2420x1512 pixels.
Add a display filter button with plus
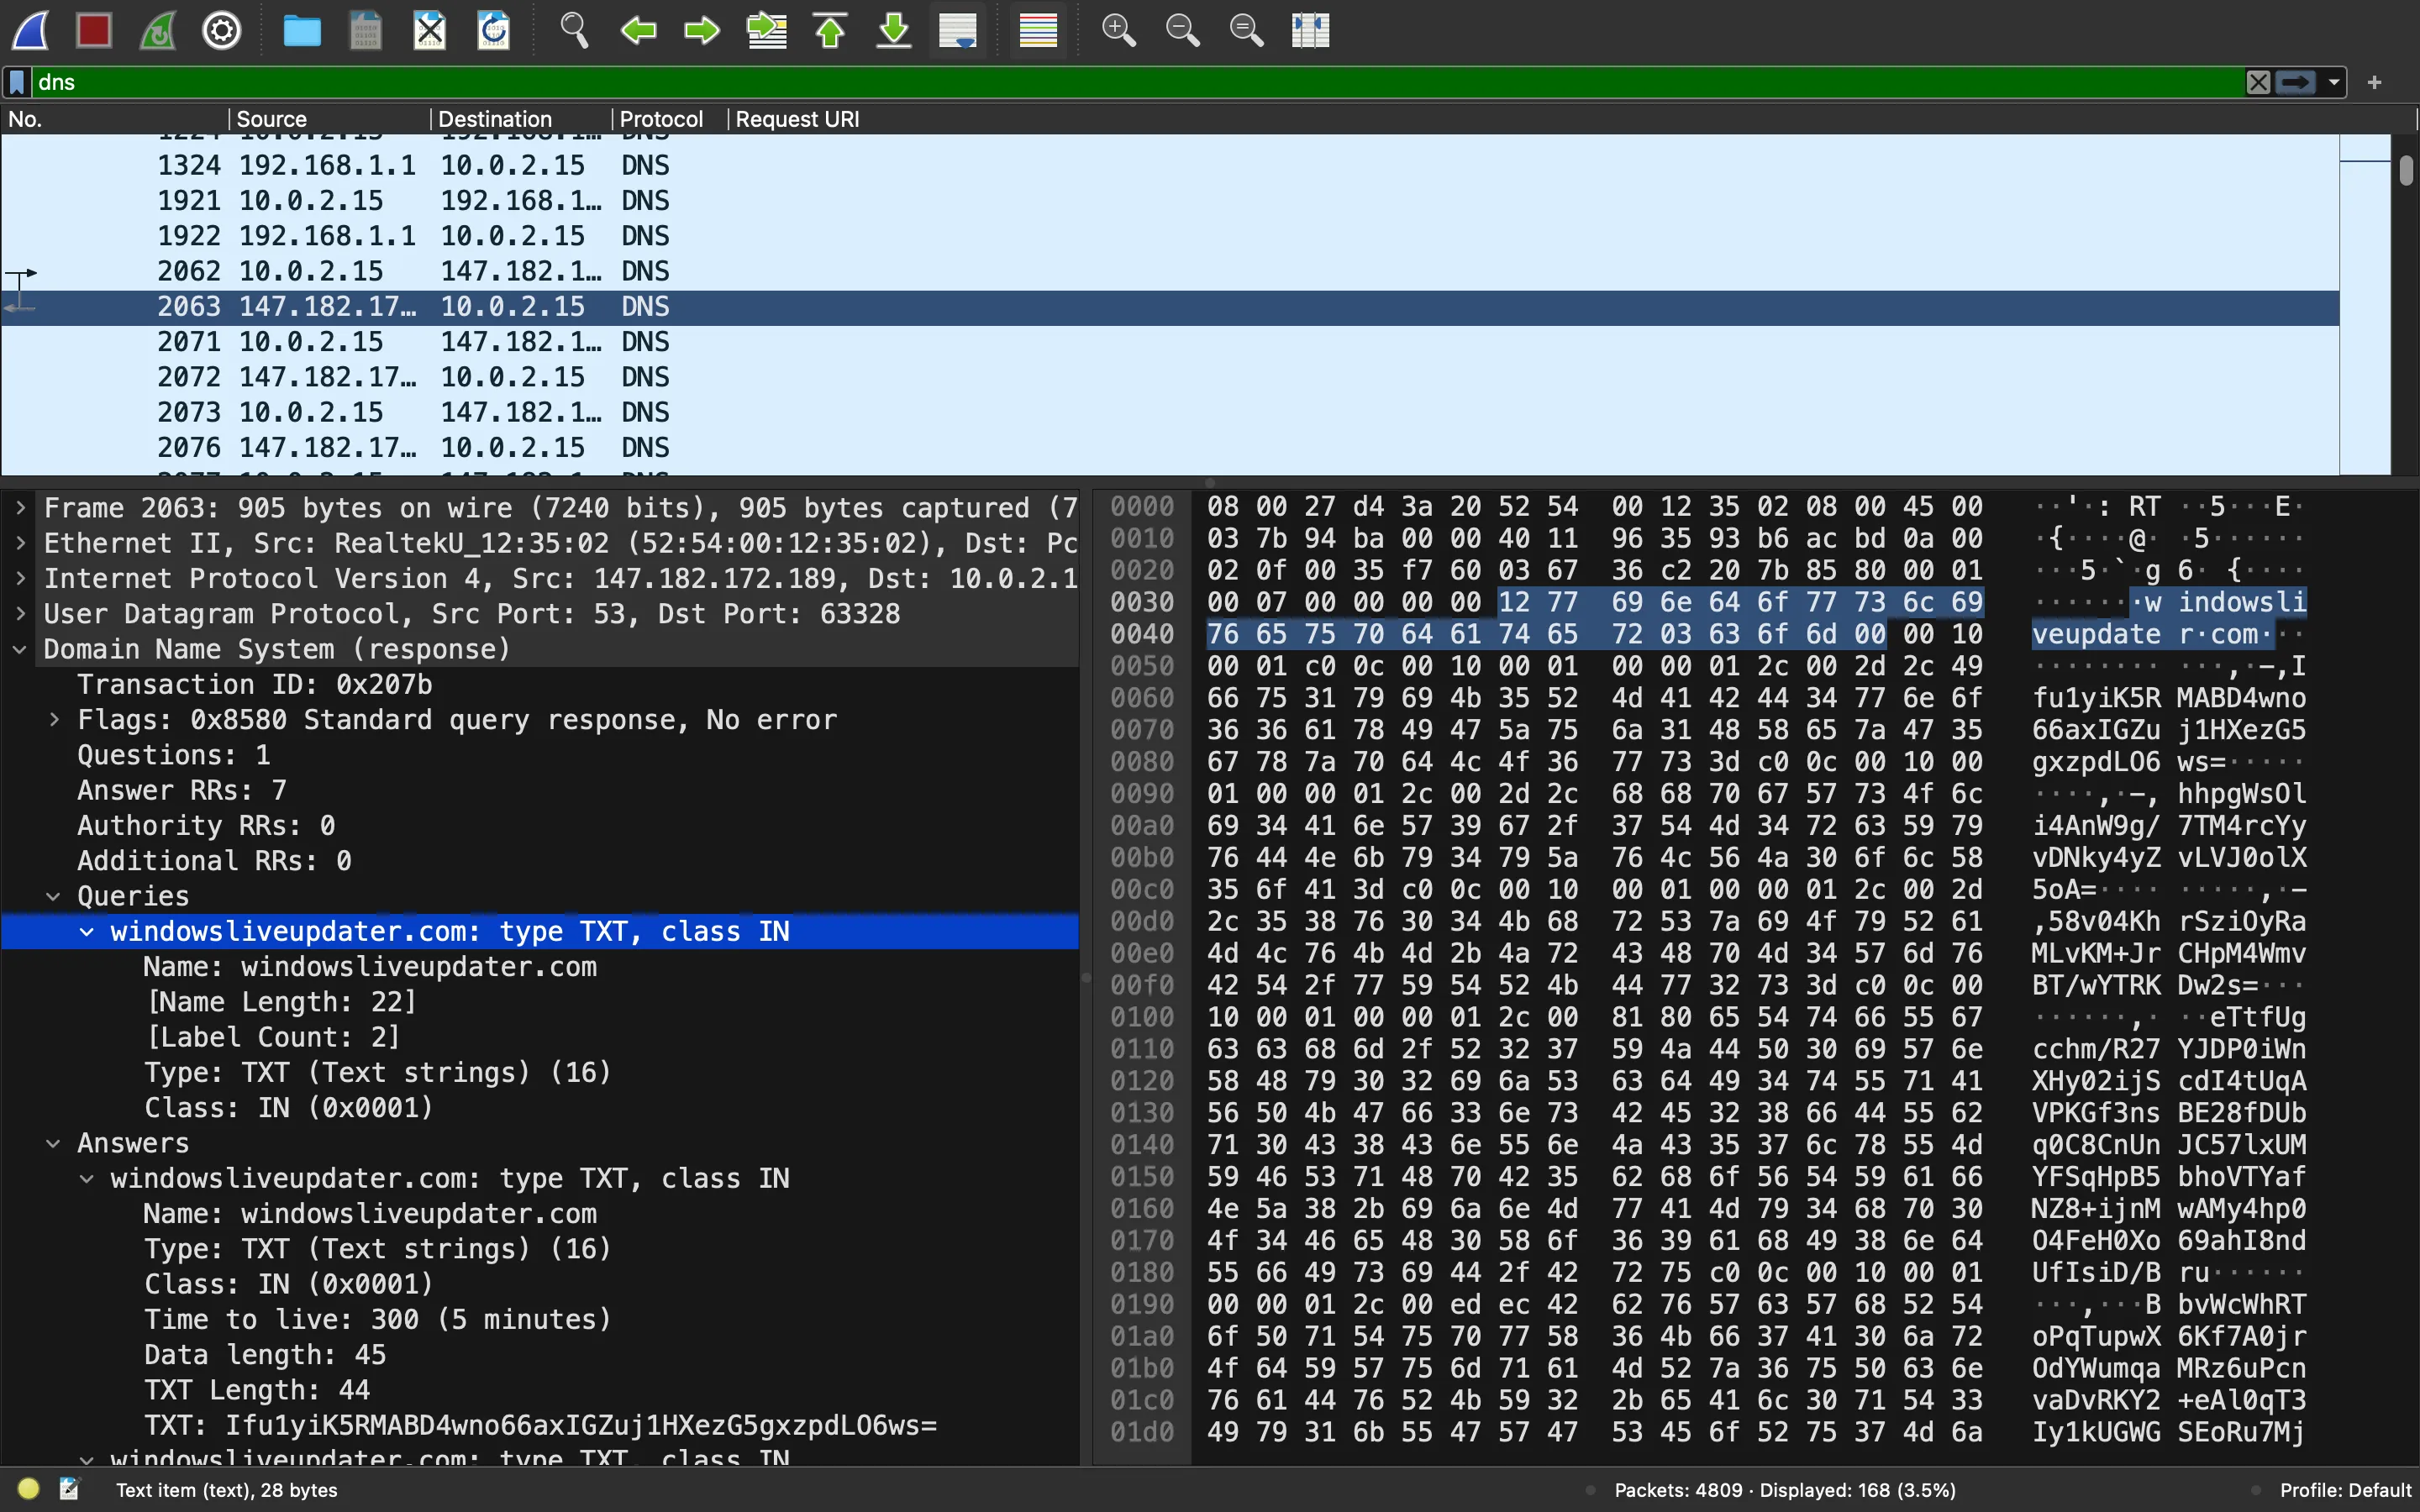[2374, 82]
